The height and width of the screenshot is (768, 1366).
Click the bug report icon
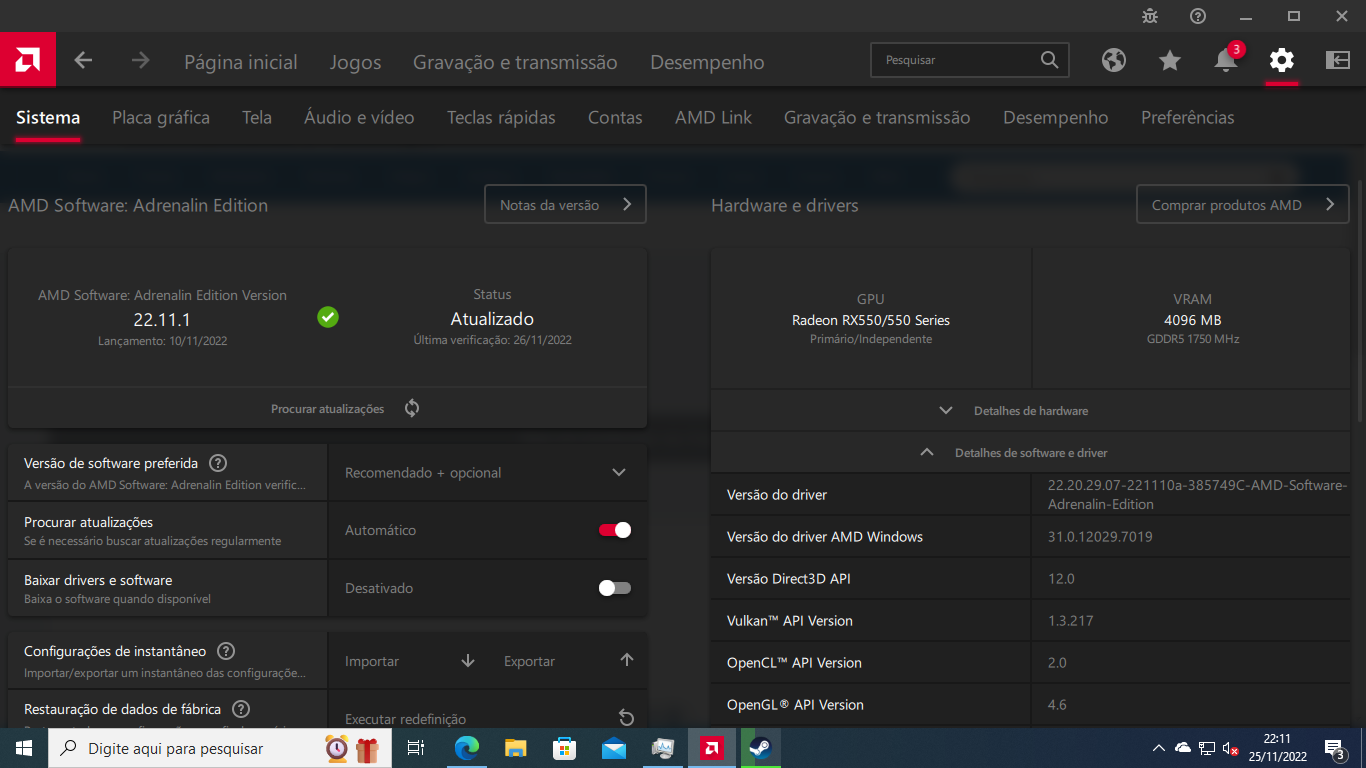coord(1150,16)
